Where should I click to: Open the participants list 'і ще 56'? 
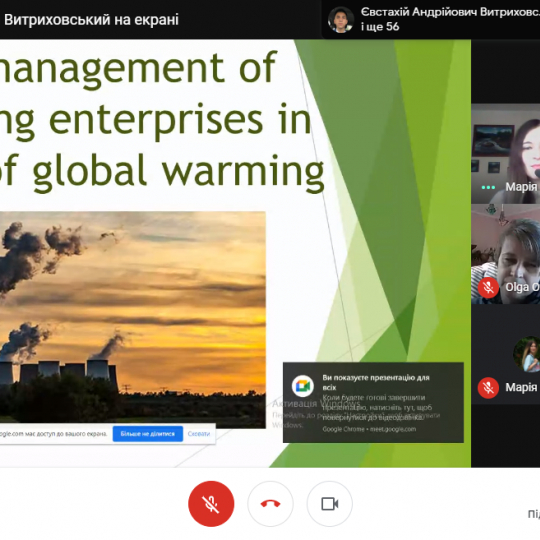pos(380,27)
